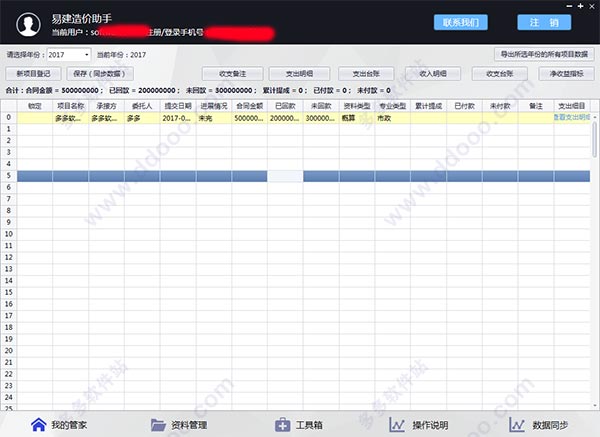
Task: Open 工具箱 toolbox icon
Action: 282,425
